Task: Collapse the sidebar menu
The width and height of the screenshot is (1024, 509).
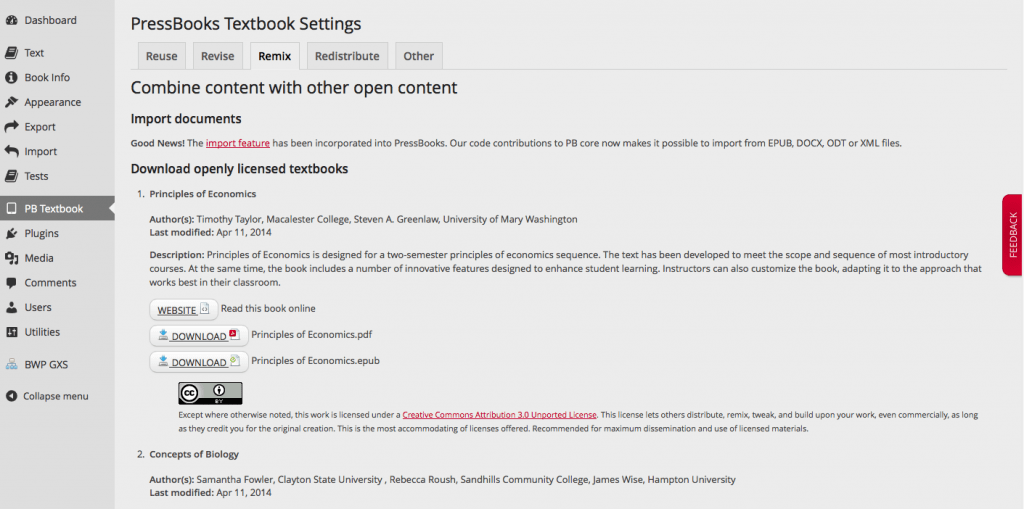Action: click(56, 396)
